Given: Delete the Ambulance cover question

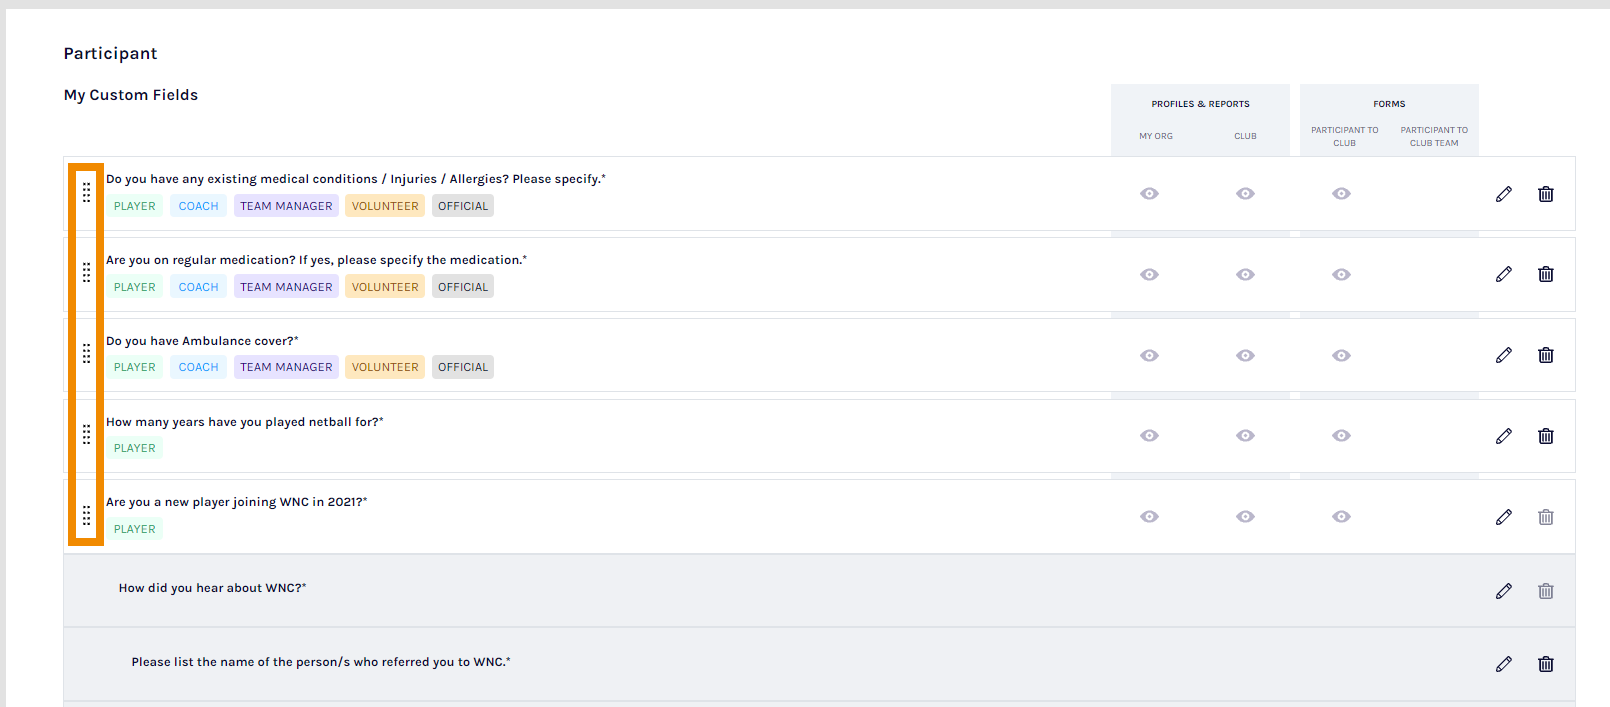Looking at the screenshot, I should [1545, 355].
